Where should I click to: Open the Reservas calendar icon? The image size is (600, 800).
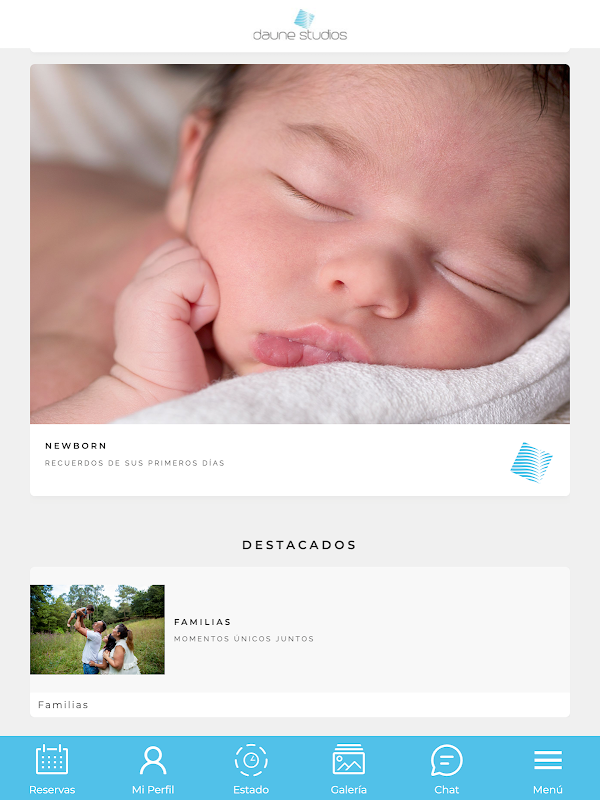[52, 759]
